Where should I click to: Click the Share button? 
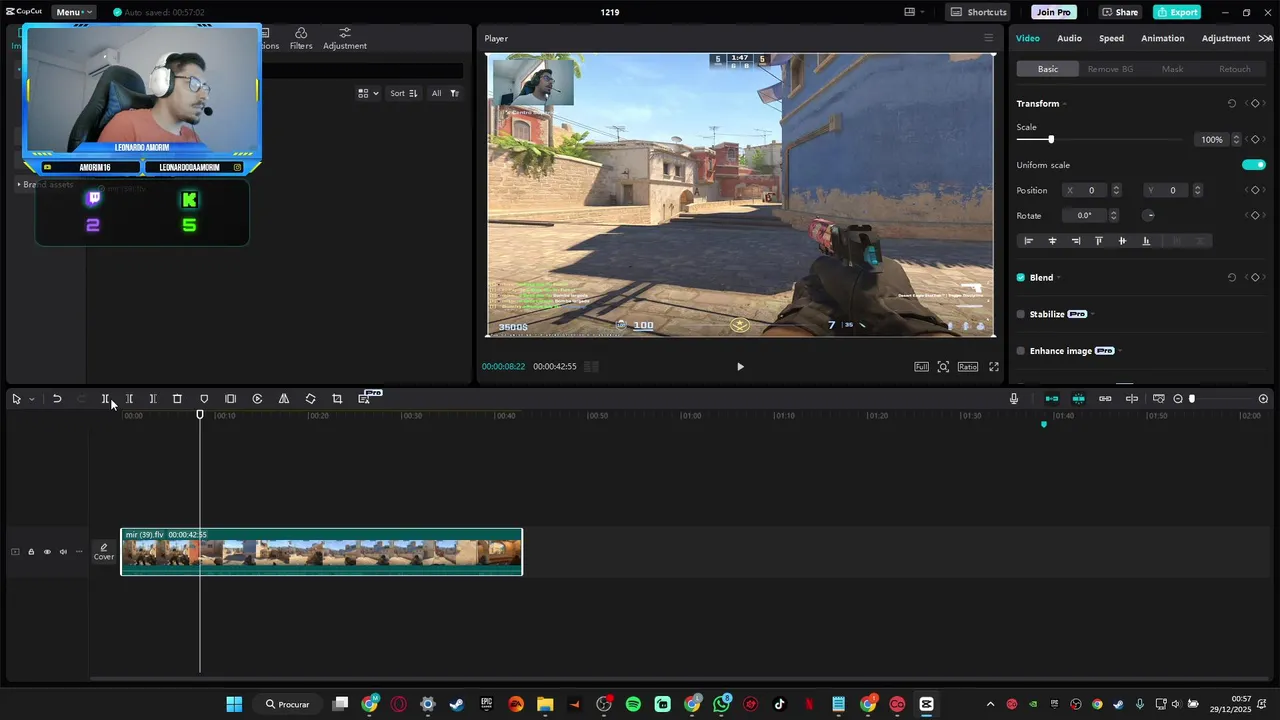pyautogui.click(x=1120, y=12)
